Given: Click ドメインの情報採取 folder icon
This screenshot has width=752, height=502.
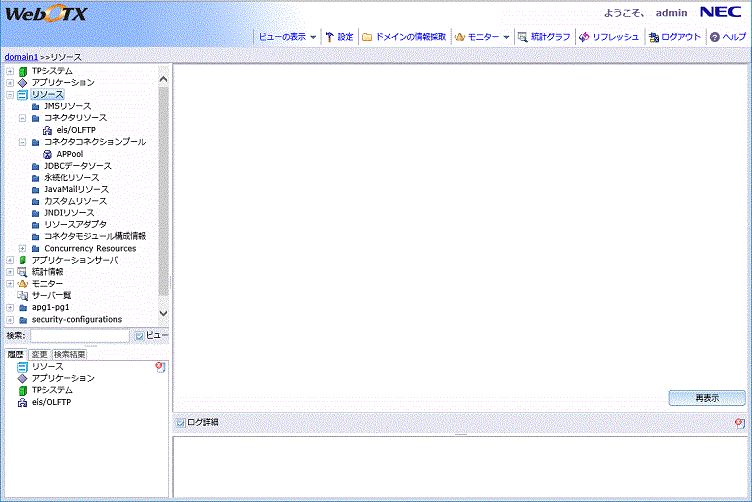Looking at the screenshot, I should [367, 37].
